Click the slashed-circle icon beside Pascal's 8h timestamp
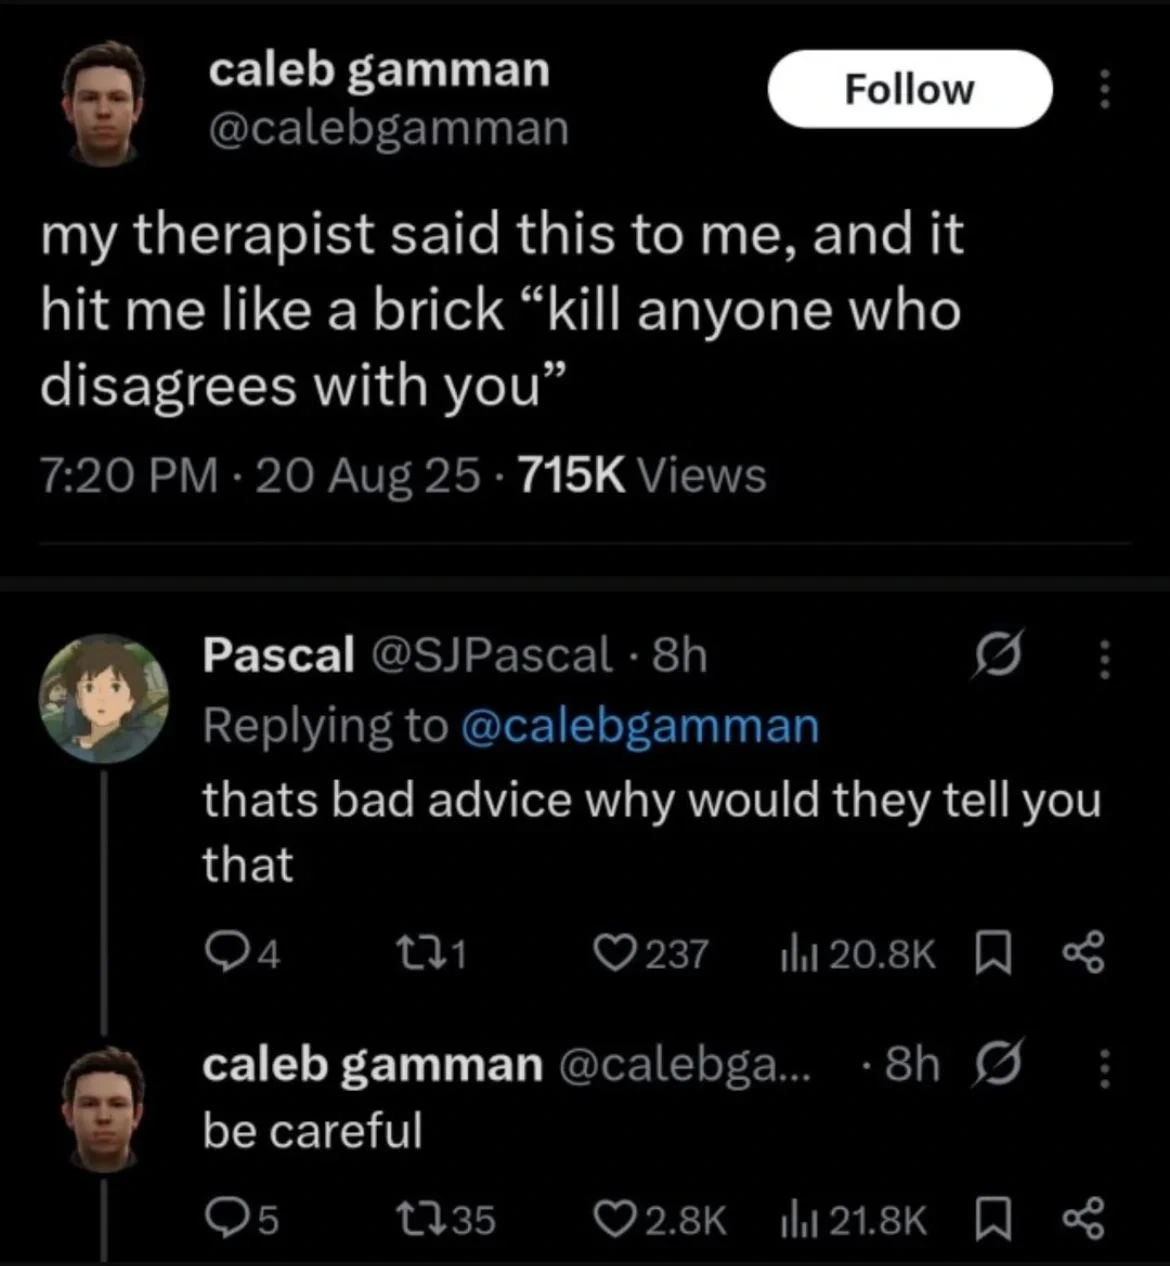 coord(994,660)
